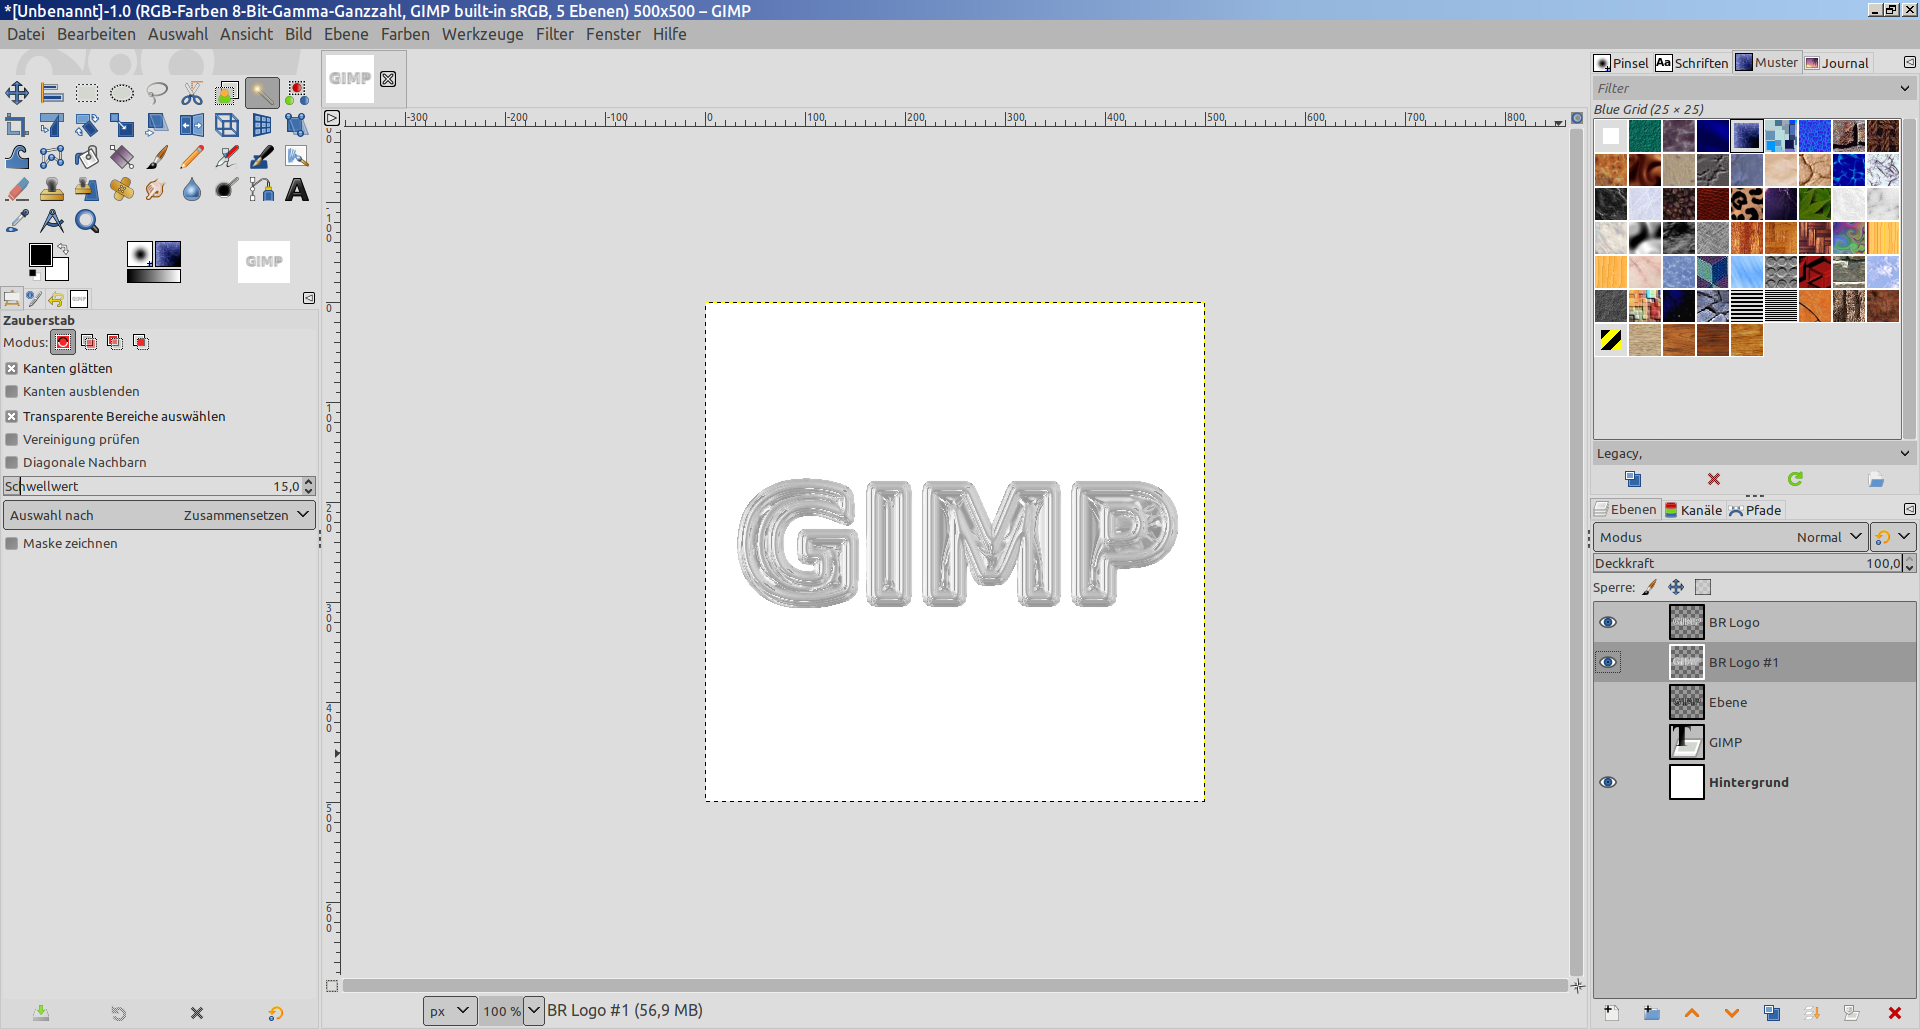Activate the Foreground Select tool

click(x=227, y=93)
